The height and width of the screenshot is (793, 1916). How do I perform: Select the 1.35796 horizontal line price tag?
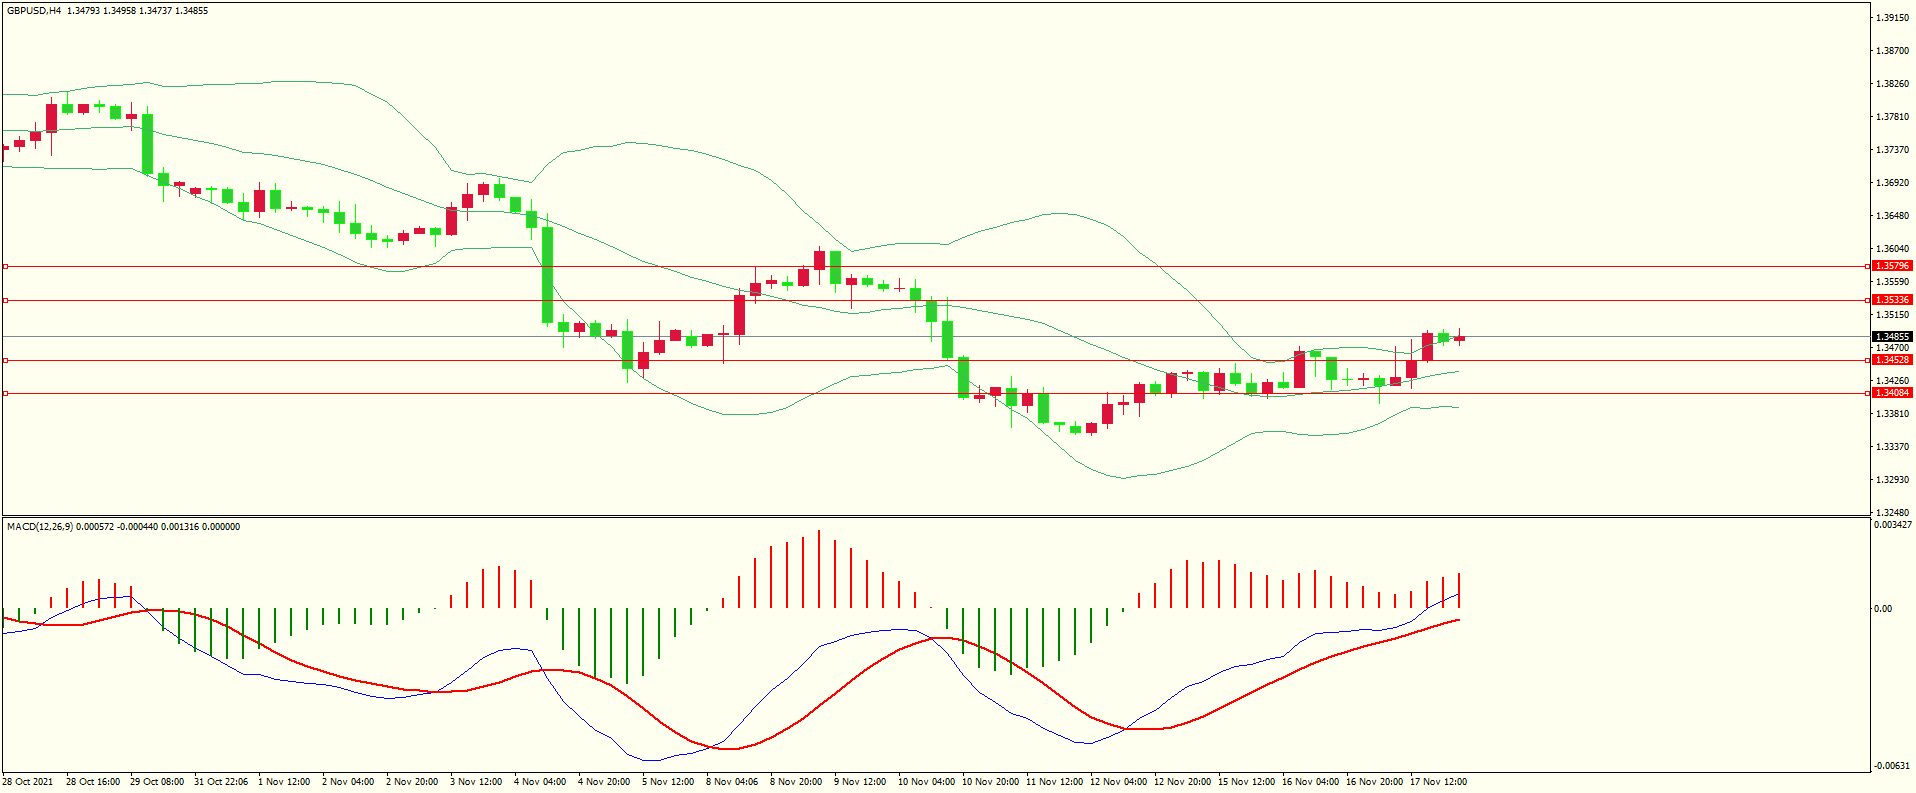(1892, 266)
